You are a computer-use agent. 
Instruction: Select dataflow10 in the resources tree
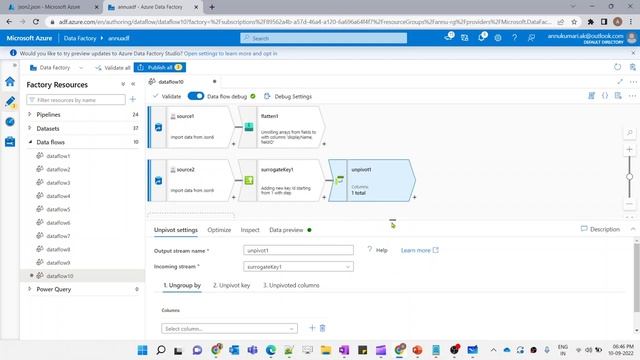click(60, 276)
